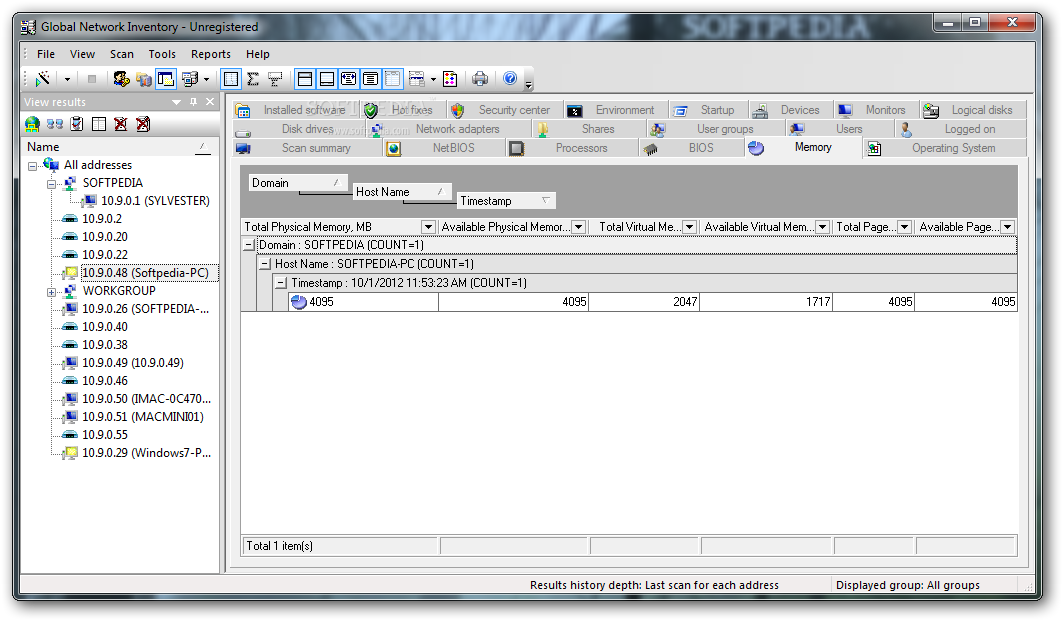Open the user-with-key credentials icon
This screenshot has height=621, width=1063.
click(x=121, y=79)
